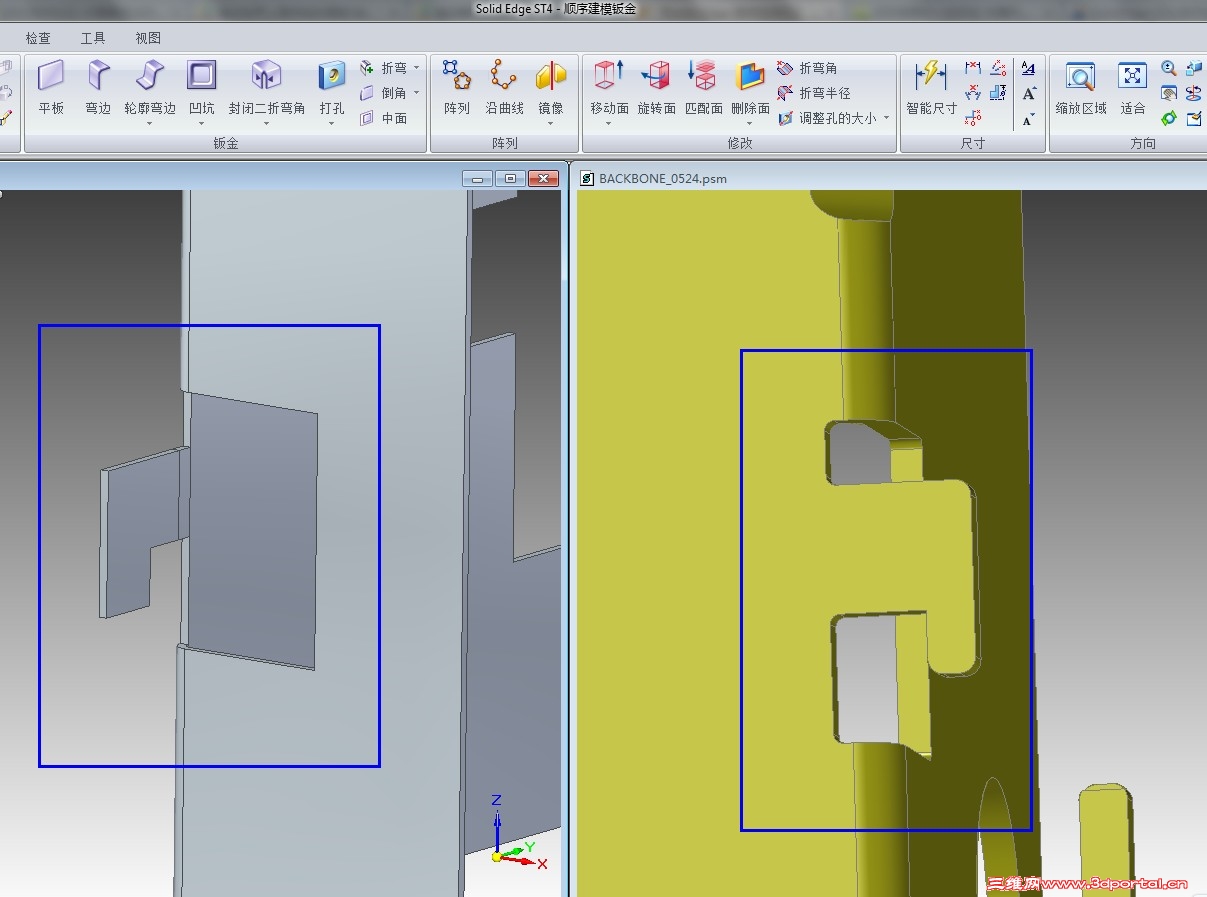Choose the 凹坑 (Dimple) tool
Screen dimensions: 1207x897
pyautogui.click(x=201, y=87)
